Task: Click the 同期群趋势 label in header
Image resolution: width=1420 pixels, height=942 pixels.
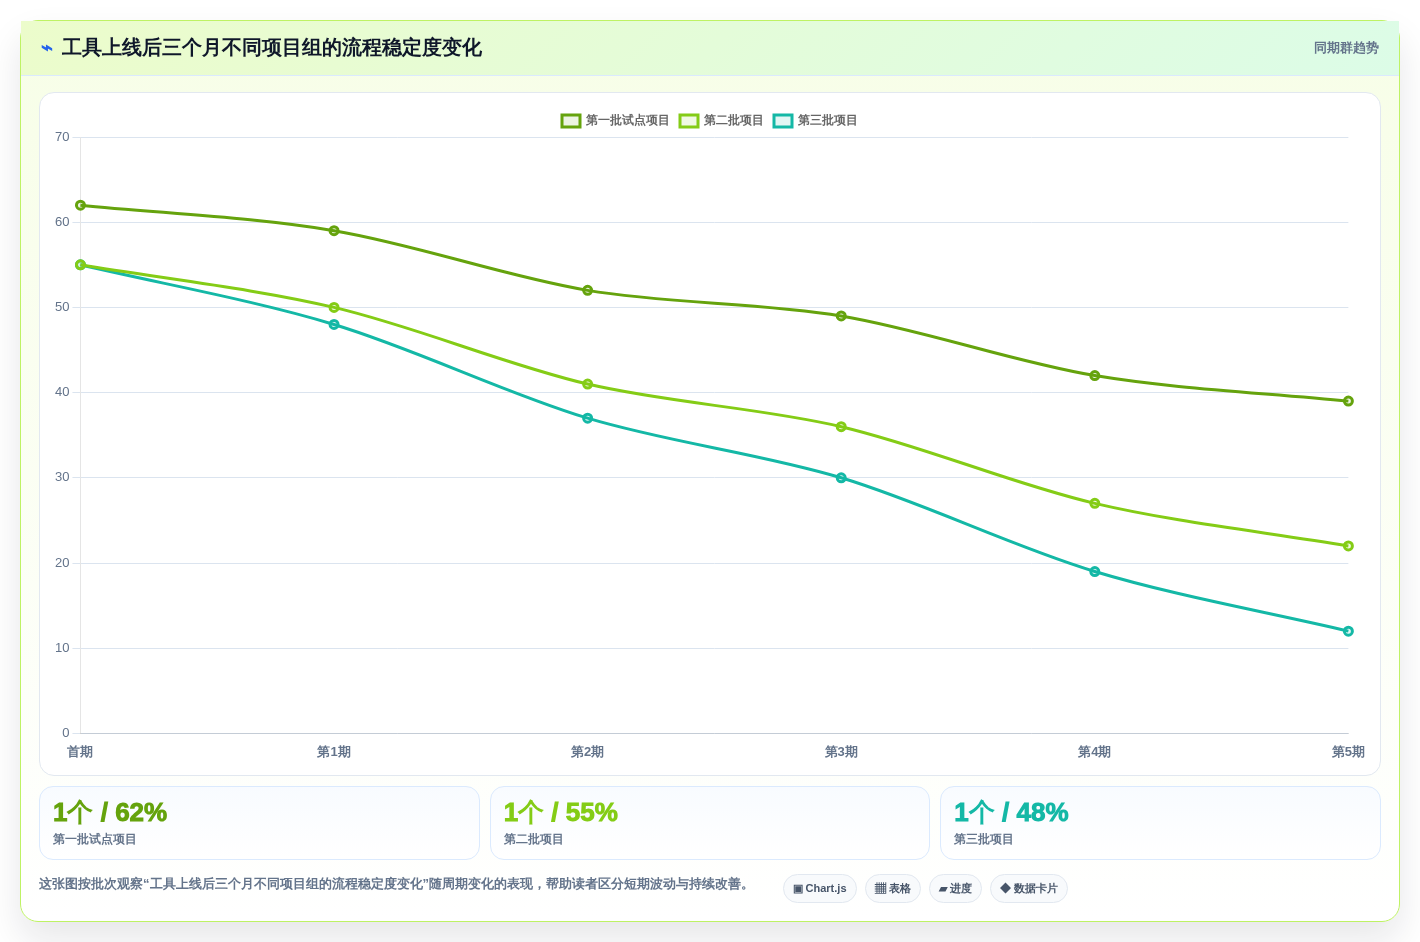Action: pos(1346,48)
